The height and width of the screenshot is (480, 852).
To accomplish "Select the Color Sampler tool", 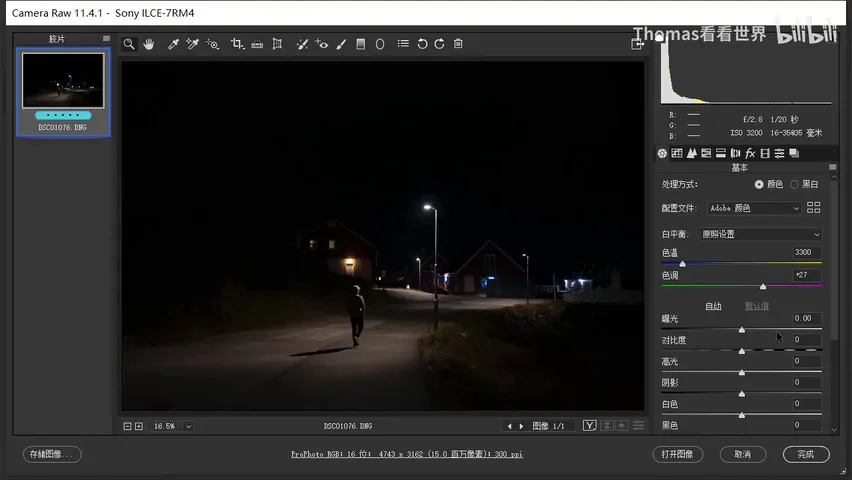I will [x=192, y=44].
